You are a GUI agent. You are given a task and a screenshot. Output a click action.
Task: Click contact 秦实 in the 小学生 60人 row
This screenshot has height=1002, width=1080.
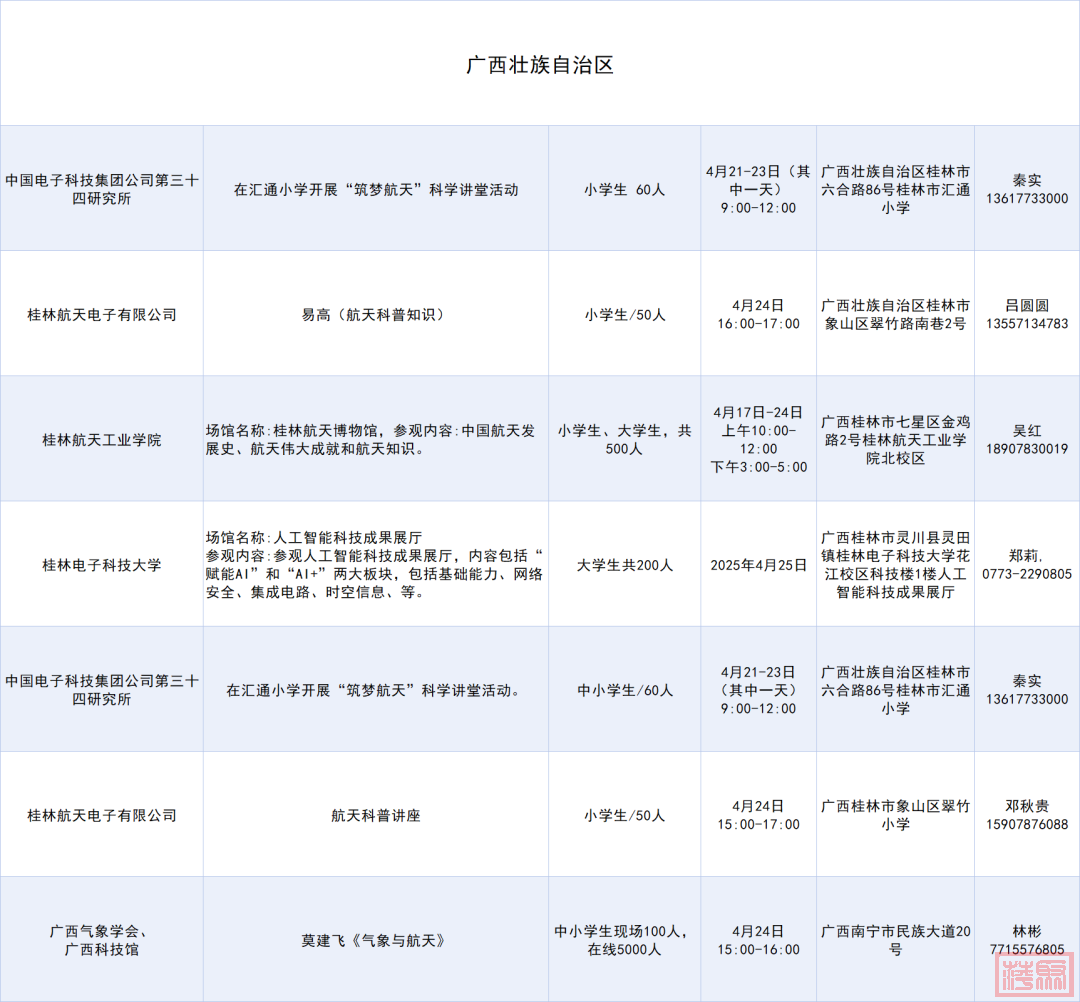pos(1027,189)
